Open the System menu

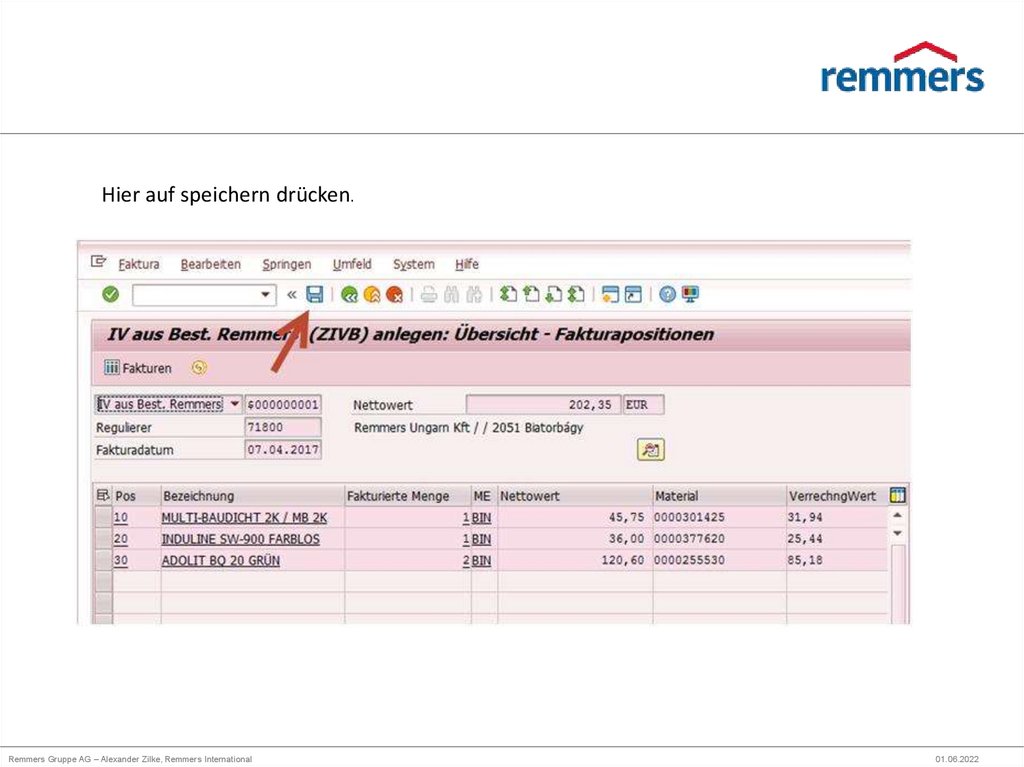click(413, 265)
